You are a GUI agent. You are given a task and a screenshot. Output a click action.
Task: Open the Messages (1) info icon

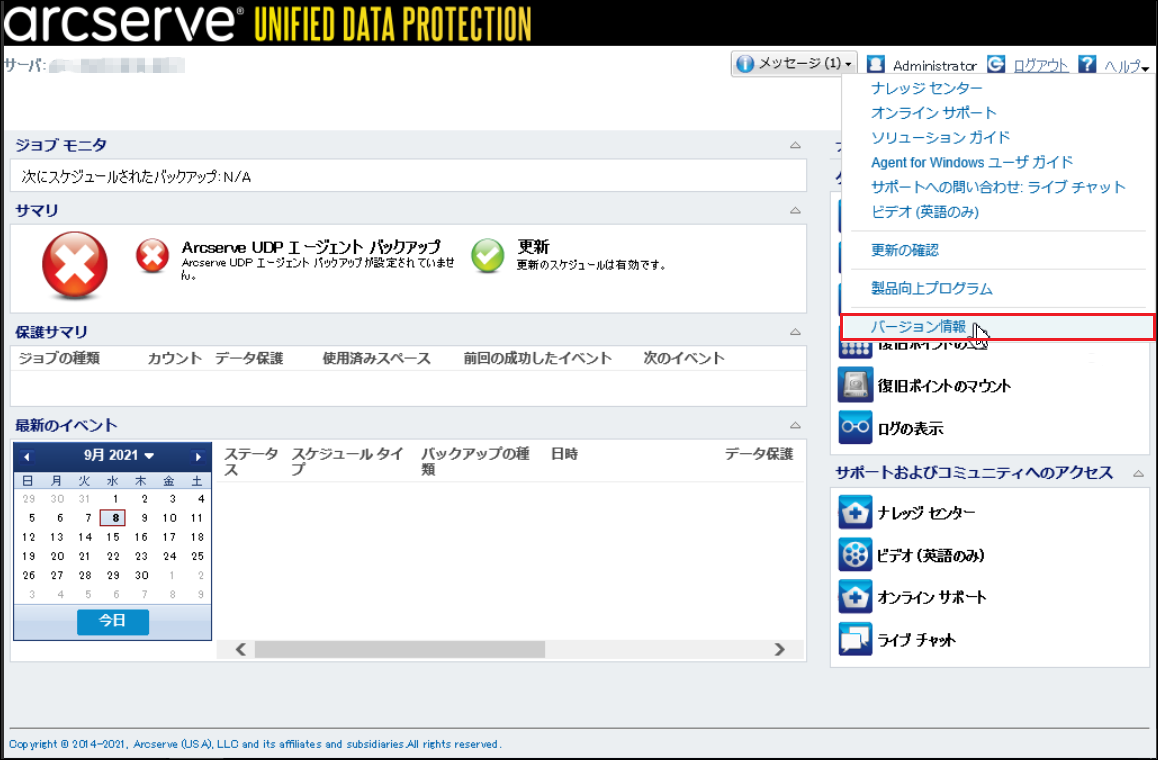tap(745, 64)
